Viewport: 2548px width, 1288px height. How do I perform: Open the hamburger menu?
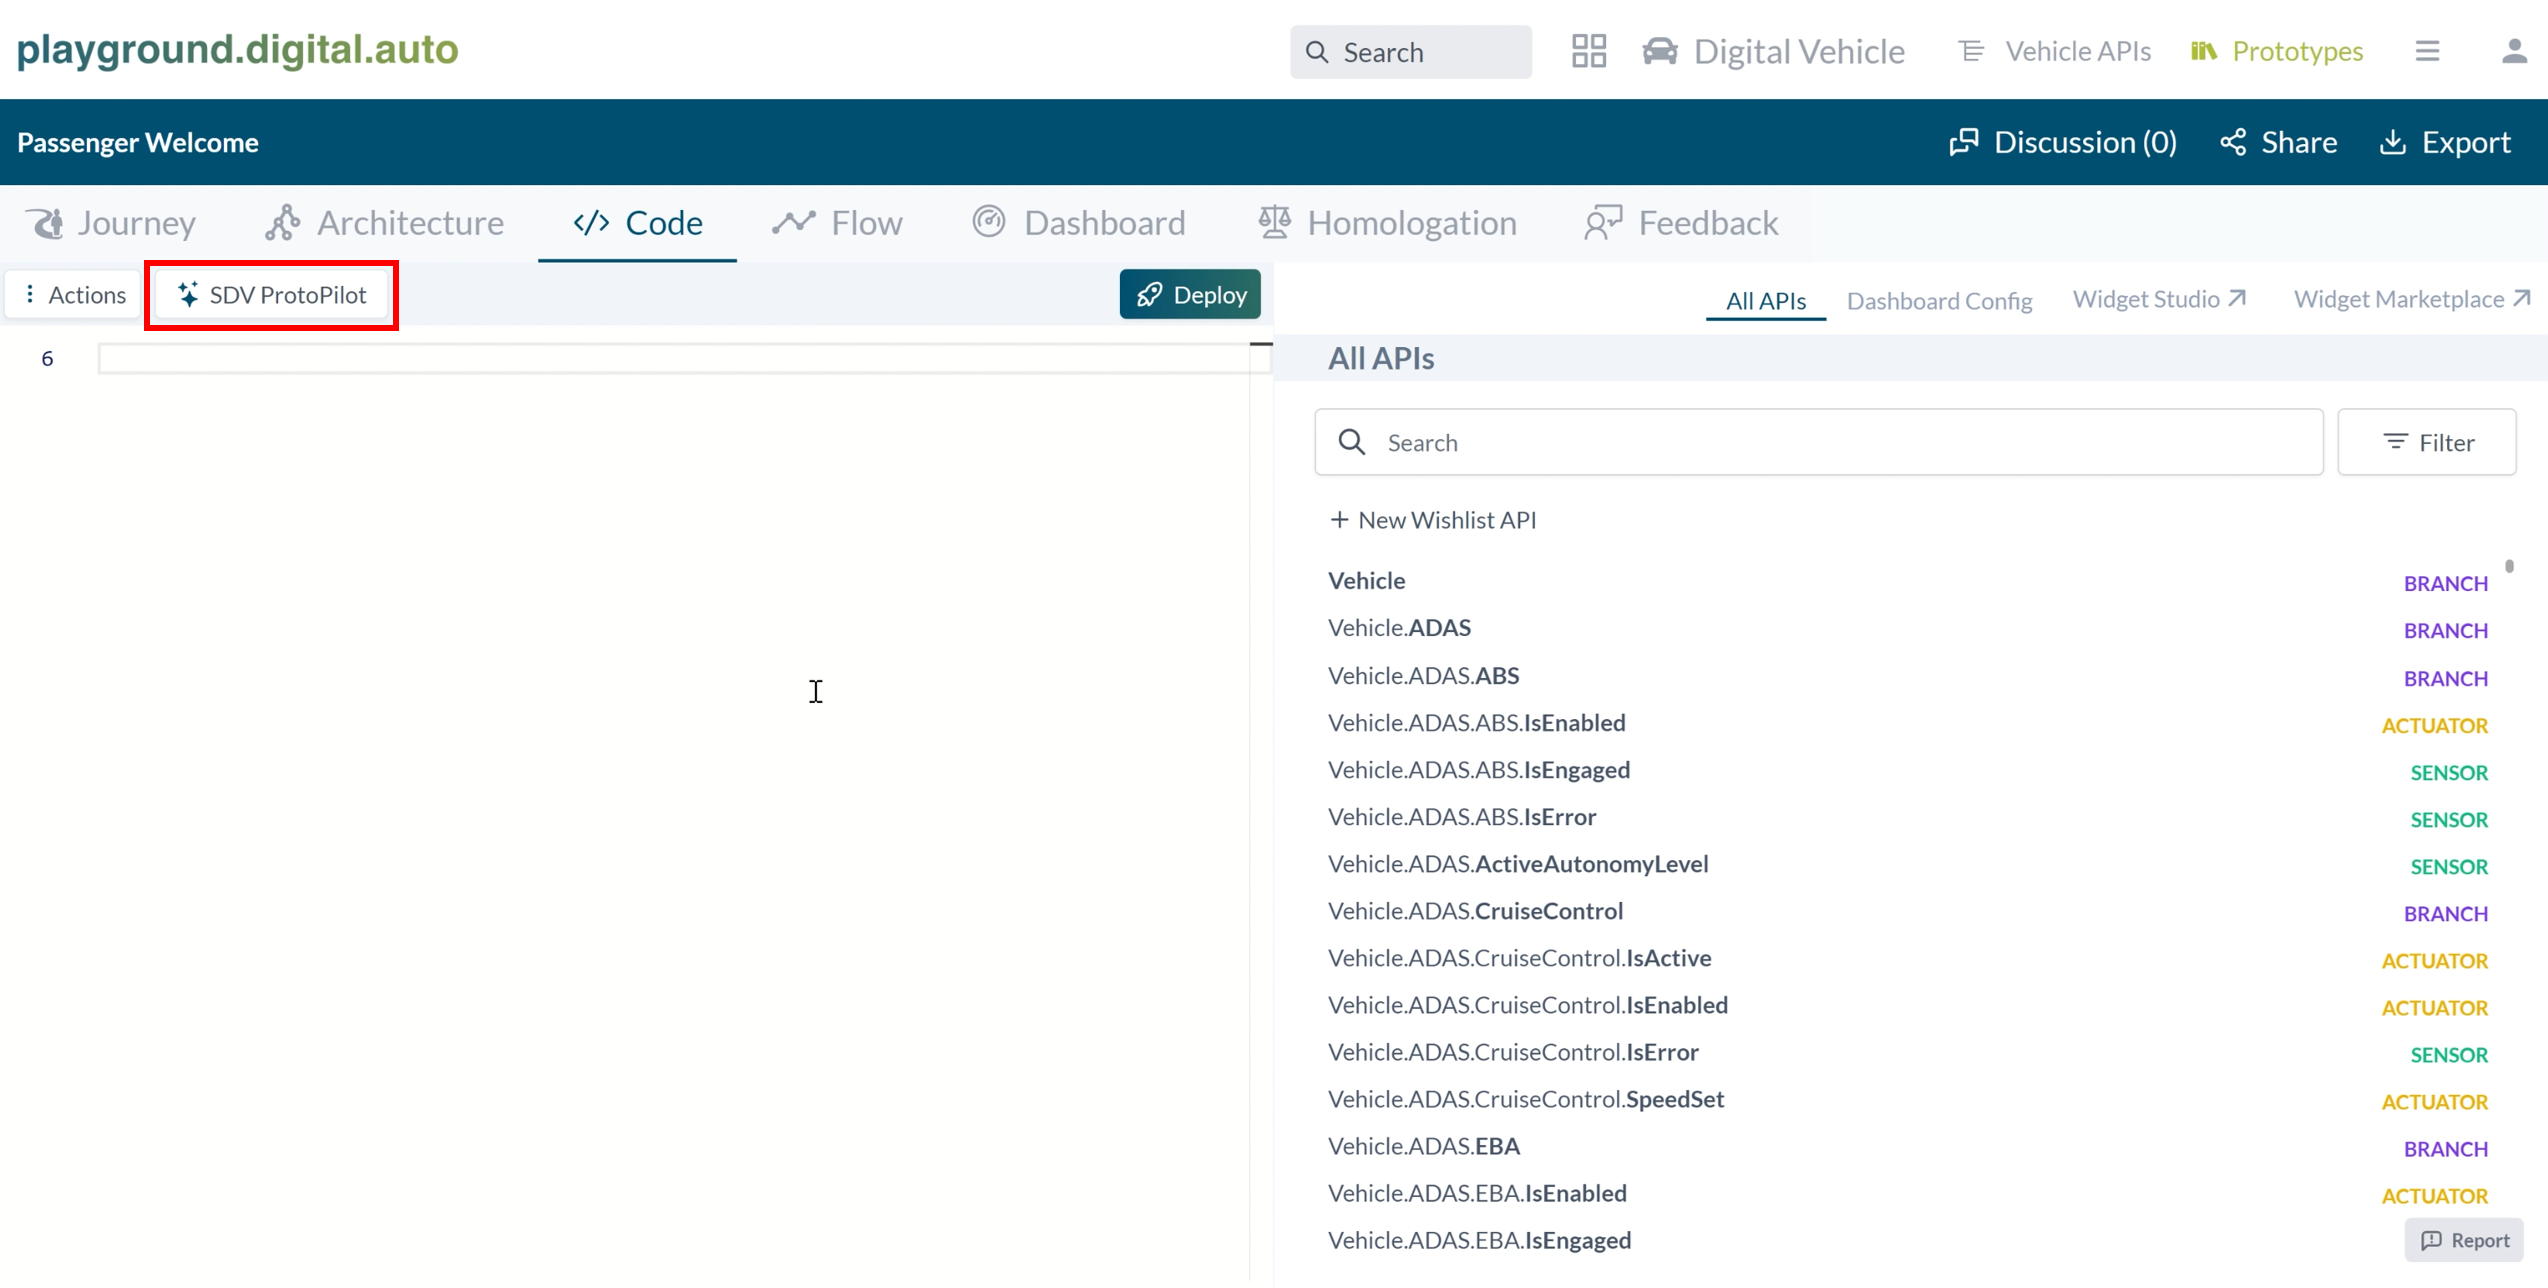(x=2428, y=50)
